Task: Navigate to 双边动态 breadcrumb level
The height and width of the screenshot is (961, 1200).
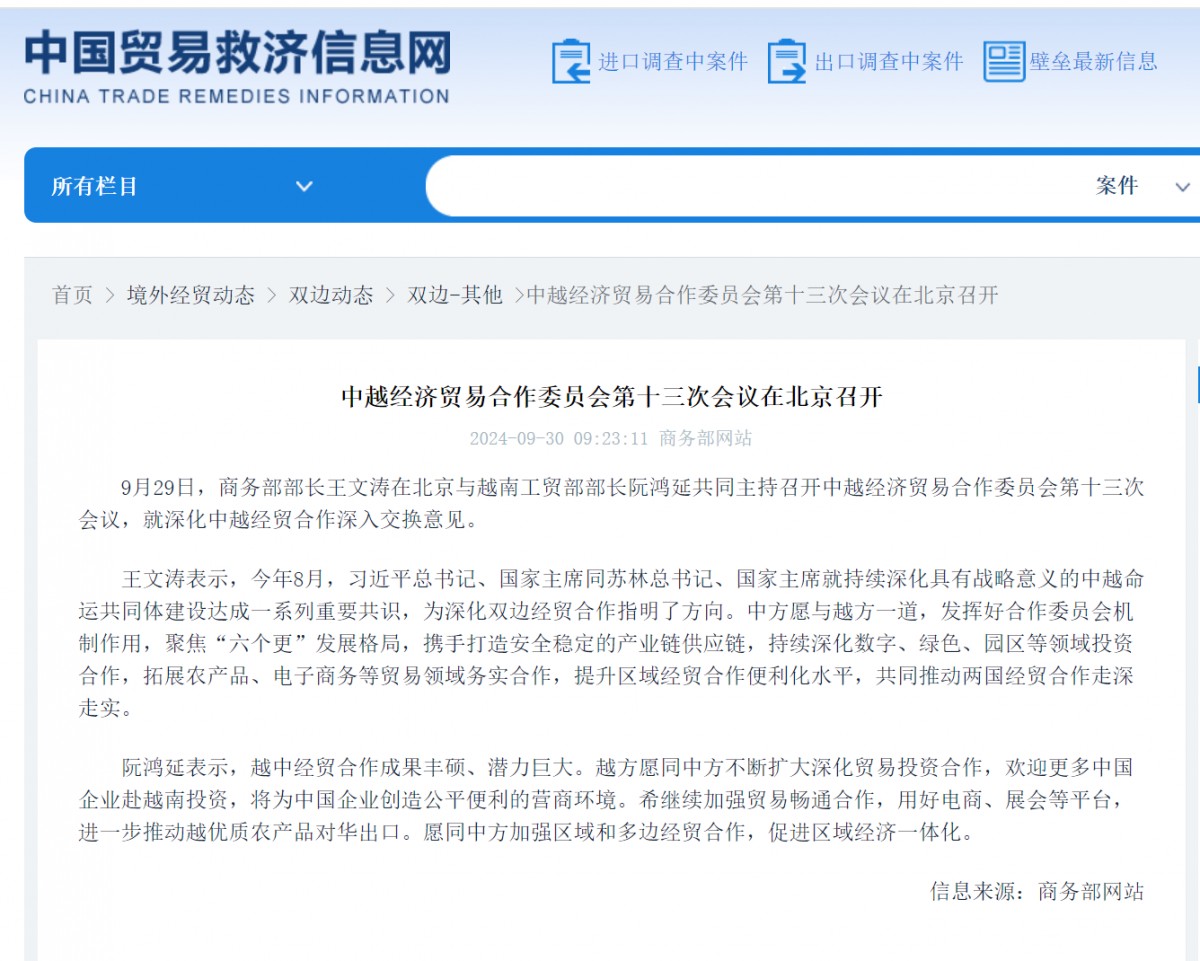Action: [331, 295]
